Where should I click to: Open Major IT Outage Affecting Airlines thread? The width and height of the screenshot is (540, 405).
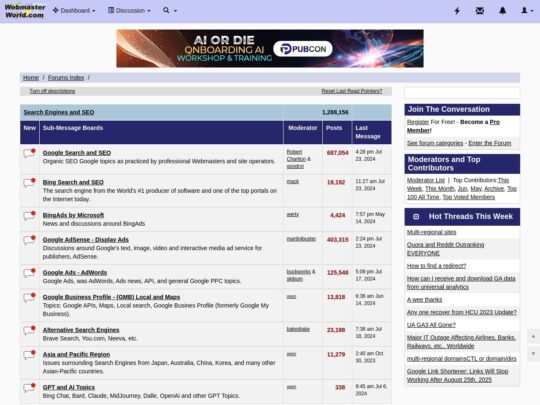point(461,342)
